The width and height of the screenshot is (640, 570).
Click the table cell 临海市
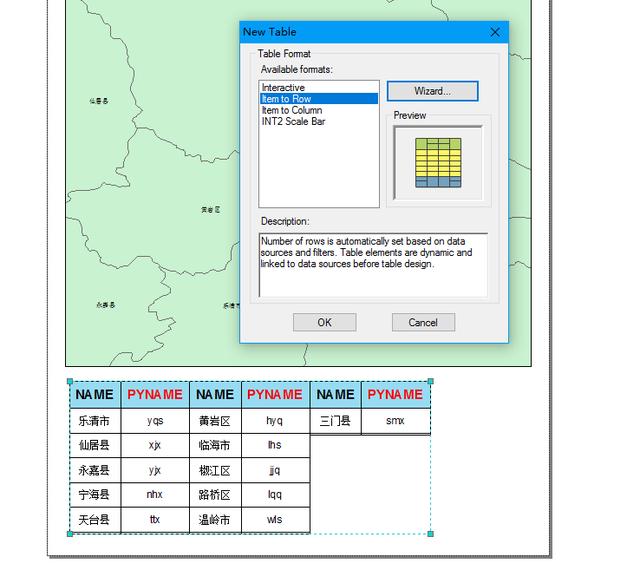coord(215,445)
